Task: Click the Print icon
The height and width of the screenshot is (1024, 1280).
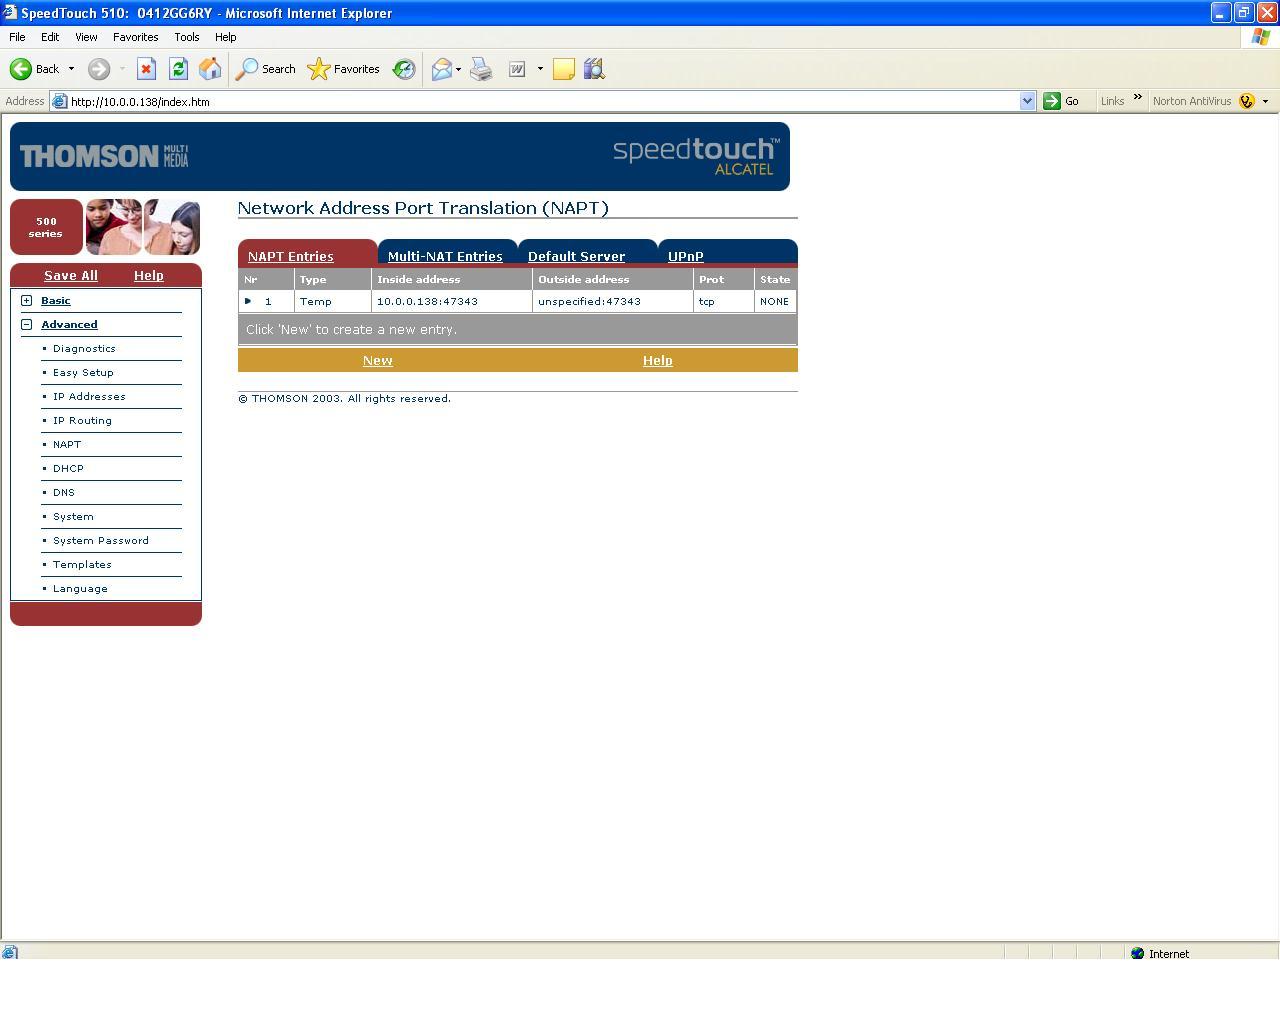Action: (x=481, y=69)
